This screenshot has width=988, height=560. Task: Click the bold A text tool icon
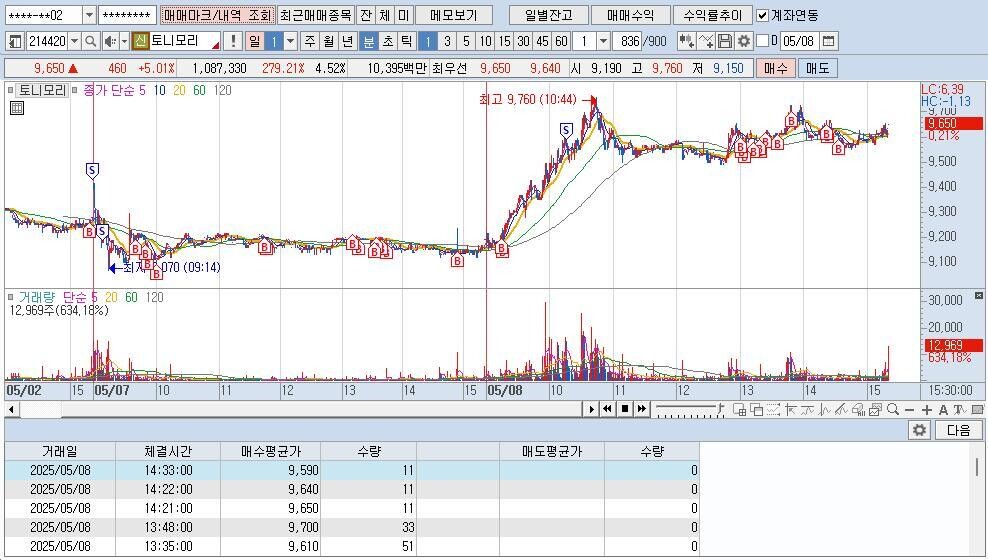943,410
